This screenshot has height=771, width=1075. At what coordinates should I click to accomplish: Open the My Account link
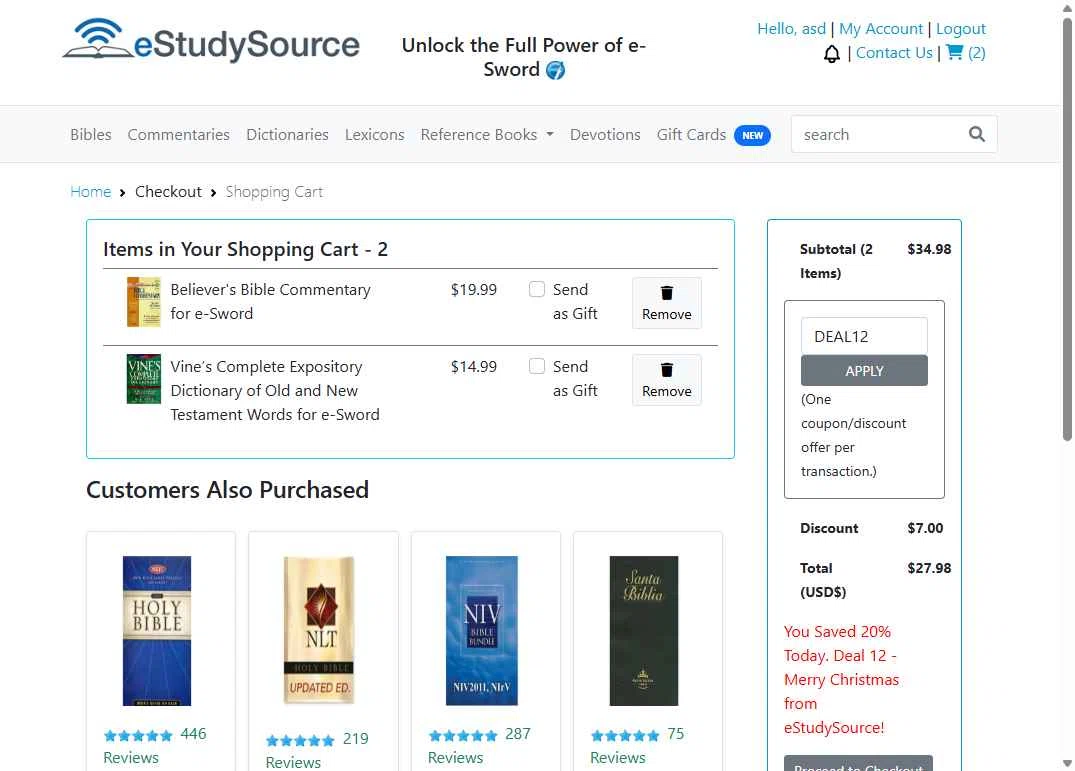pyautogui.click(x=881, y=29)
